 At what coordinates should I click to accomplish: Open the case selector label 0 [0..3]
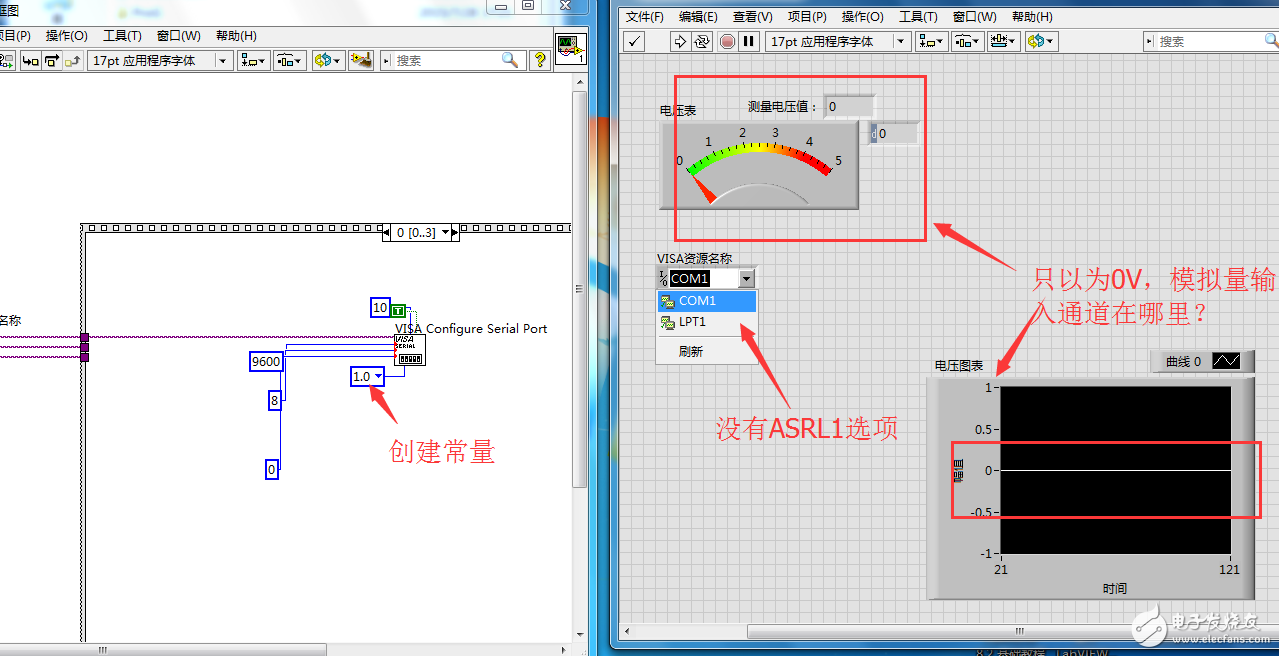421,233
